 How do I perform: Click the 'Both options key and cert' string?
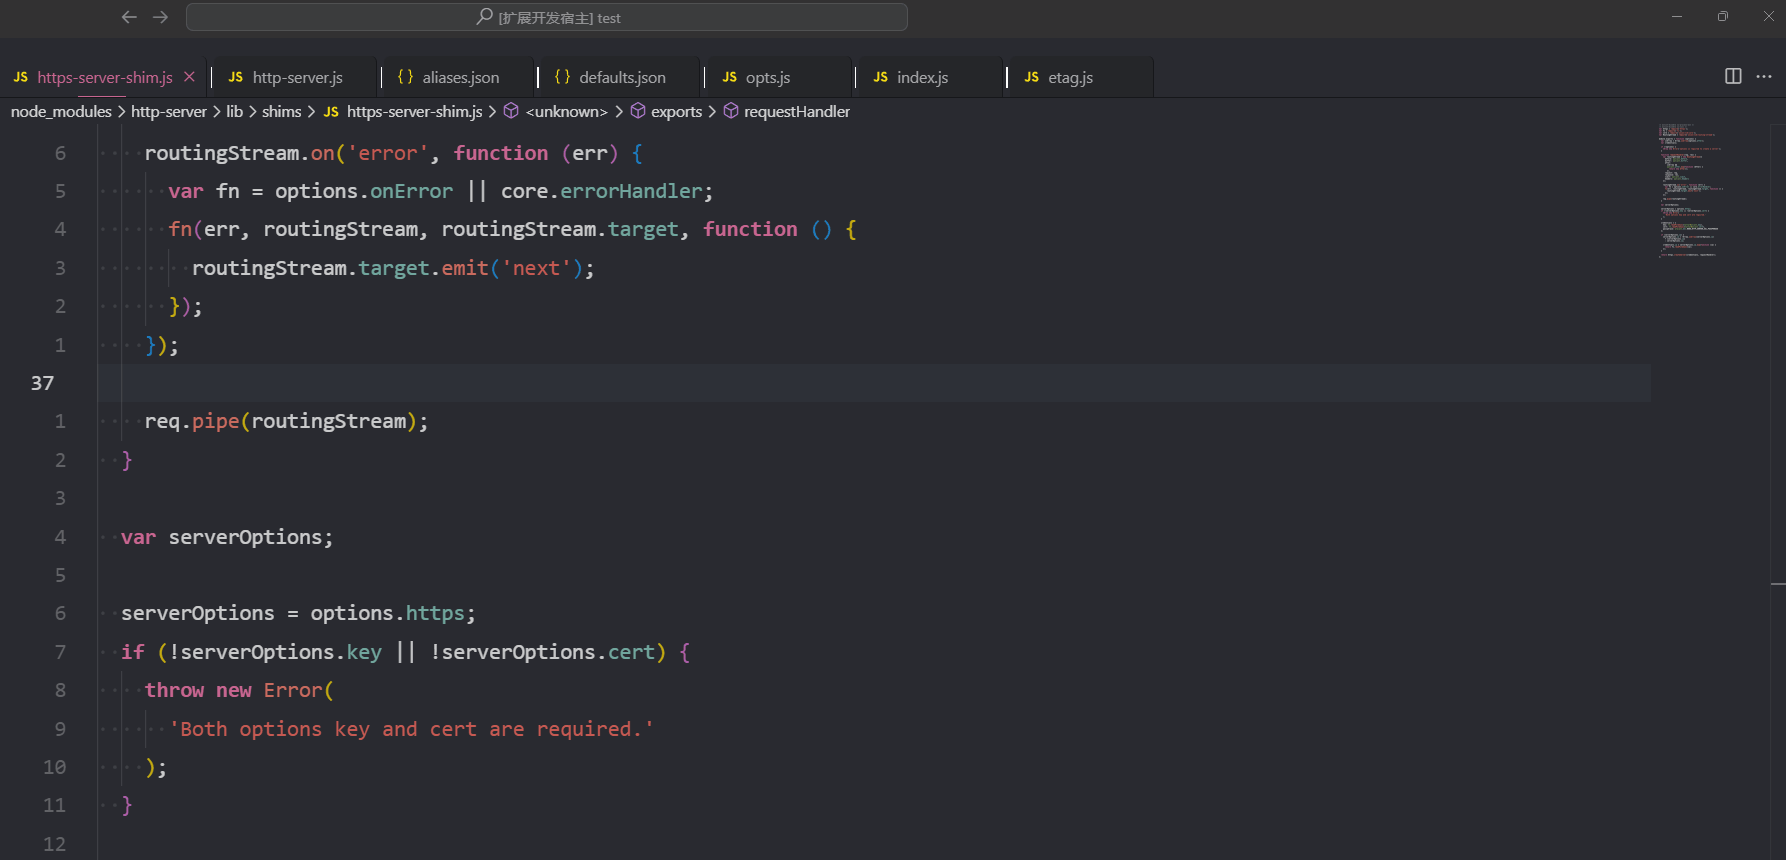point(411,729)
